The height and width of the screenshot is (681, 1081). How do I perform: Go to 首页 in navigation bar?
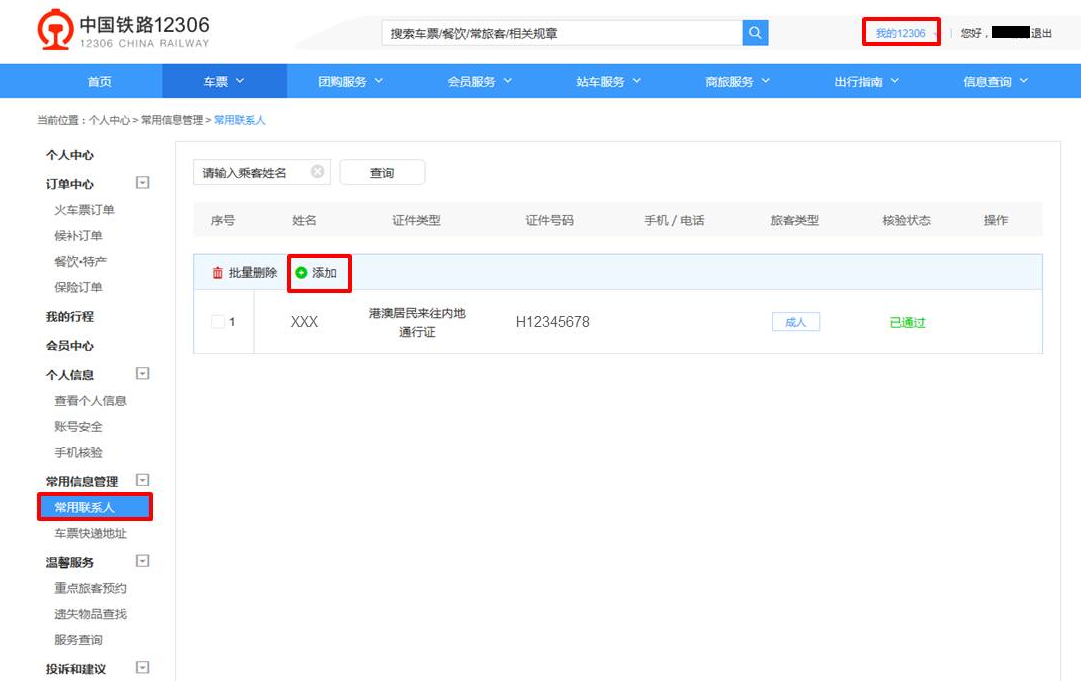point(100,82)
